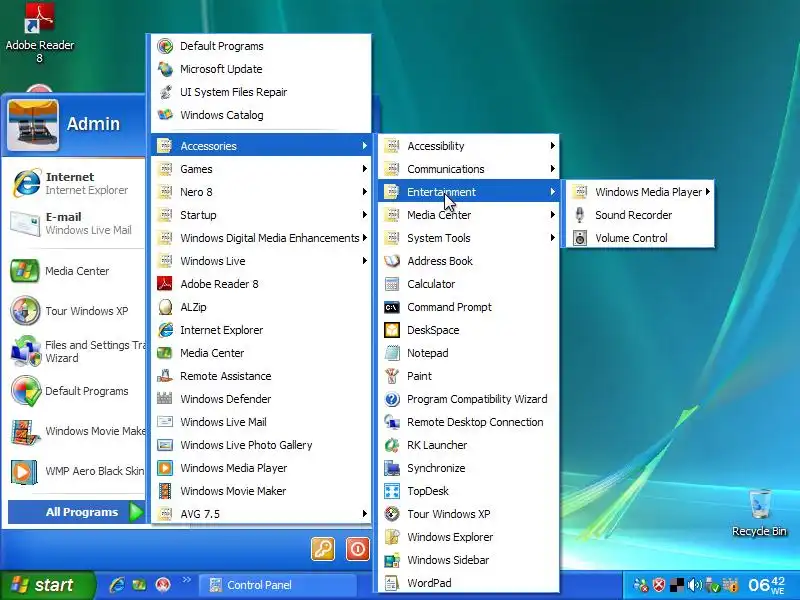800x600 pixels.
Task: Open Windows Explorer from Accessories
Action: tap(468, 537)
